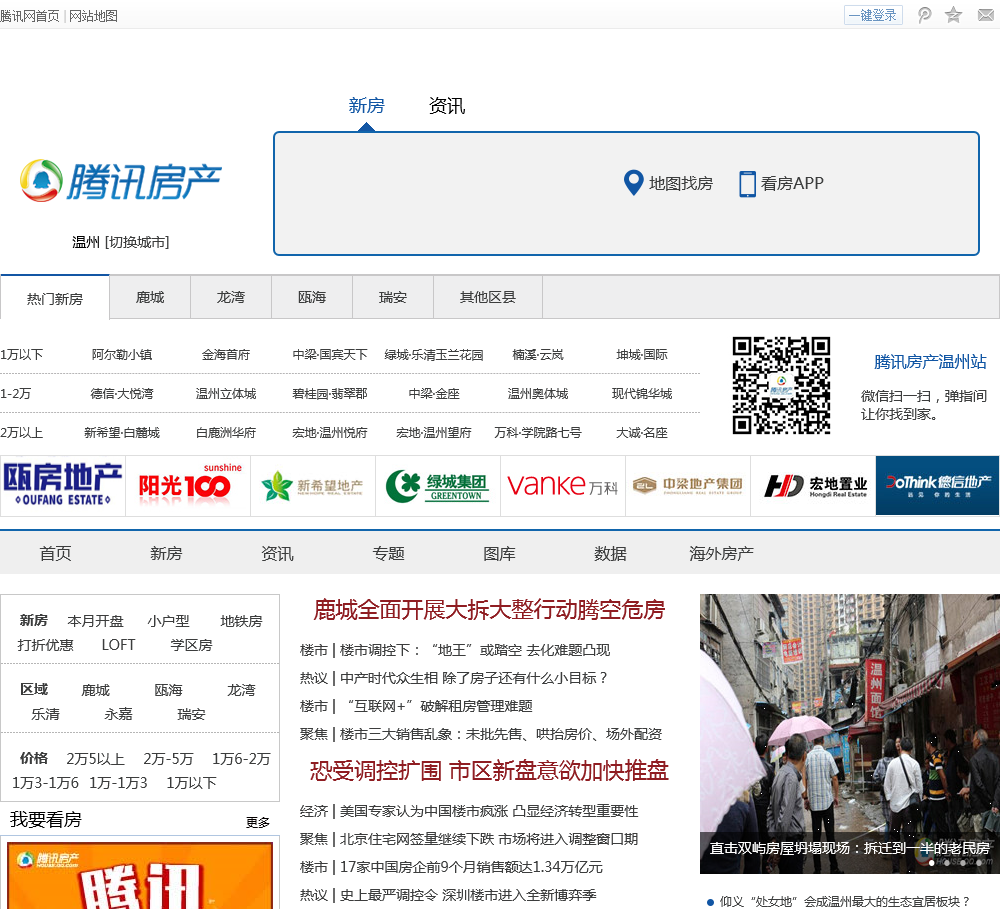Click the 一键登录 login button
1000x909 pixels.
(x=872, y=15)
